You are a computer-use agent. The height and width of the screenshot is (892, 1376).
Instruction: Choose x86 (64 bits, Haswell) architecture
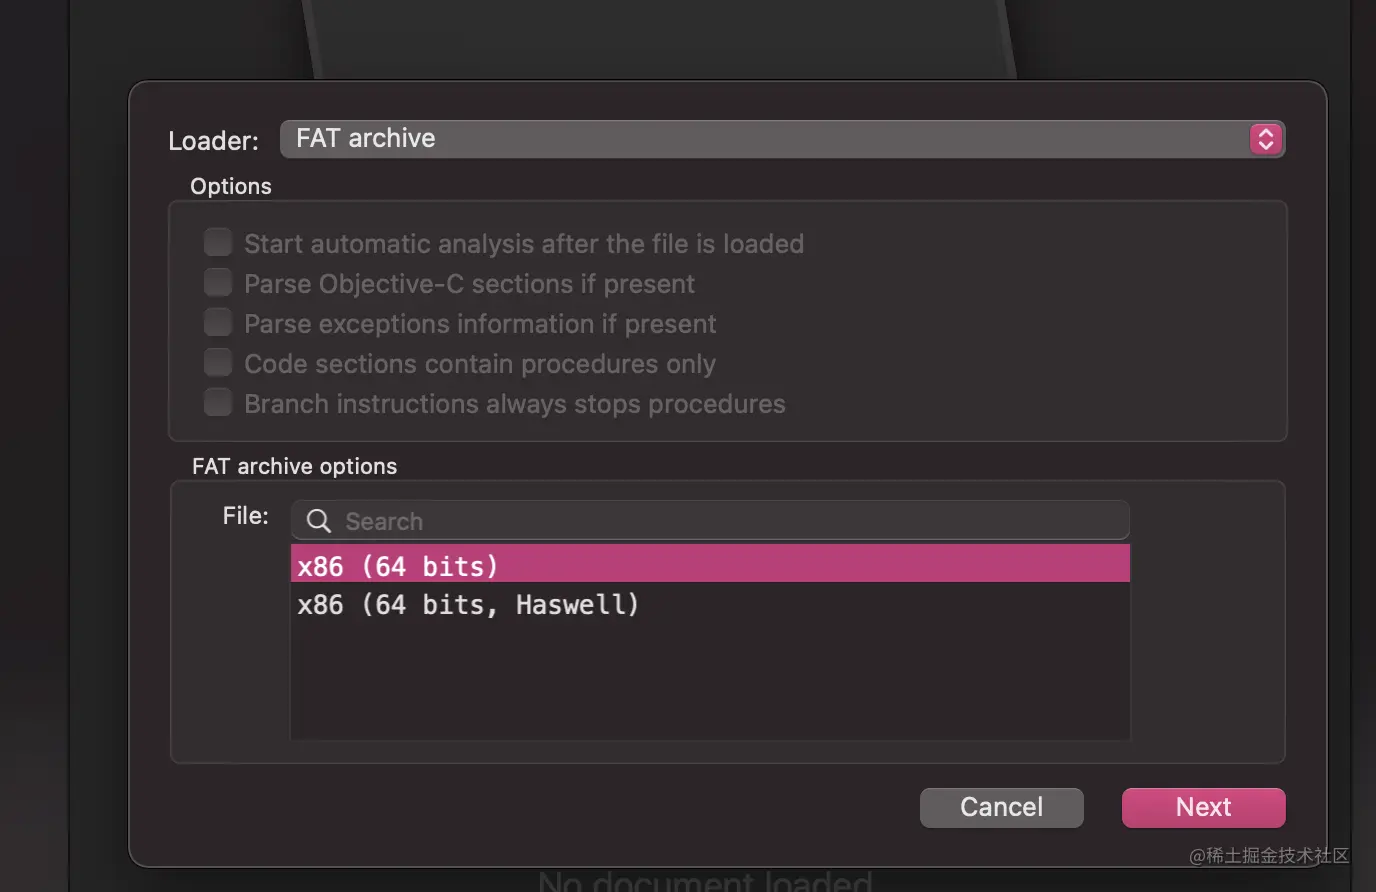468,605
